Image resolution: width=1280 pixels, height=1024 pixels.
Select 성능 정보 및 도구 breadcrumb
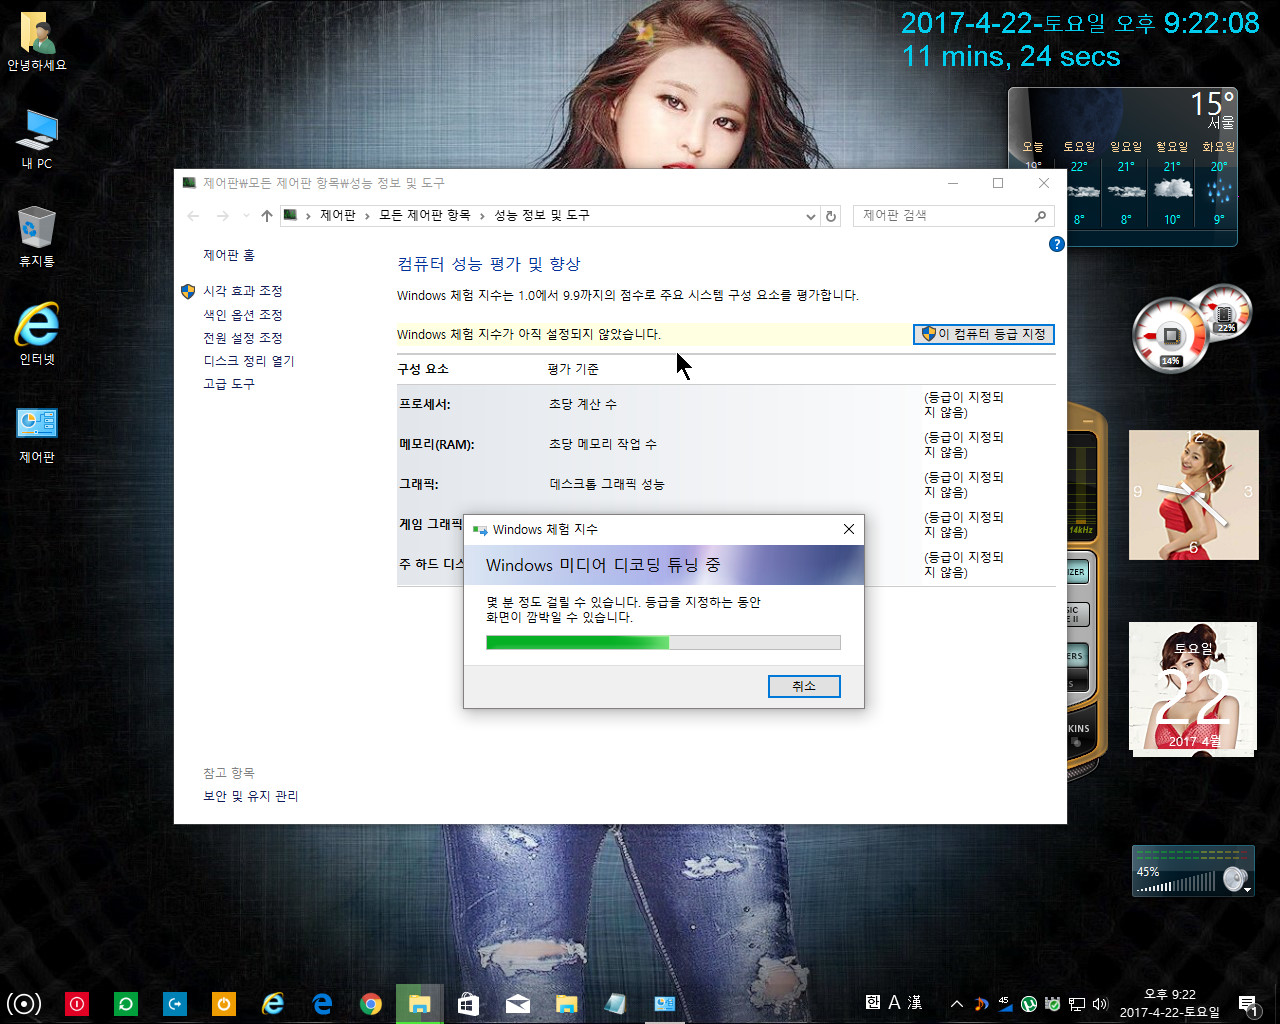[x=542, y=216]
